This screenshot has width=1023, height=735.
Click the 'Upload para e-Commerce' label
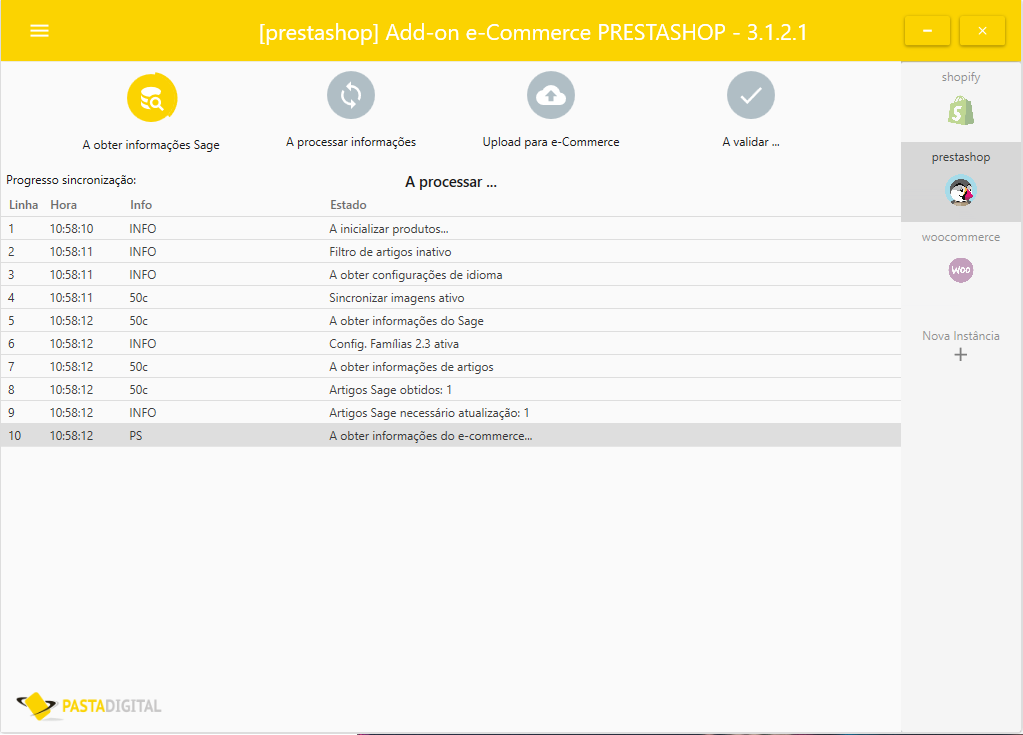tap(551, 142)
